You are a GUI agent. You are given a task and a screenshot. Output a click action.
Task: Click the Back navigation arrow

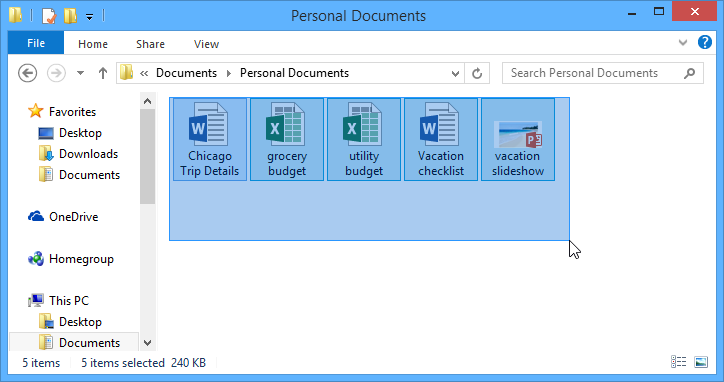pyautogui.click(x=27, y=73)
